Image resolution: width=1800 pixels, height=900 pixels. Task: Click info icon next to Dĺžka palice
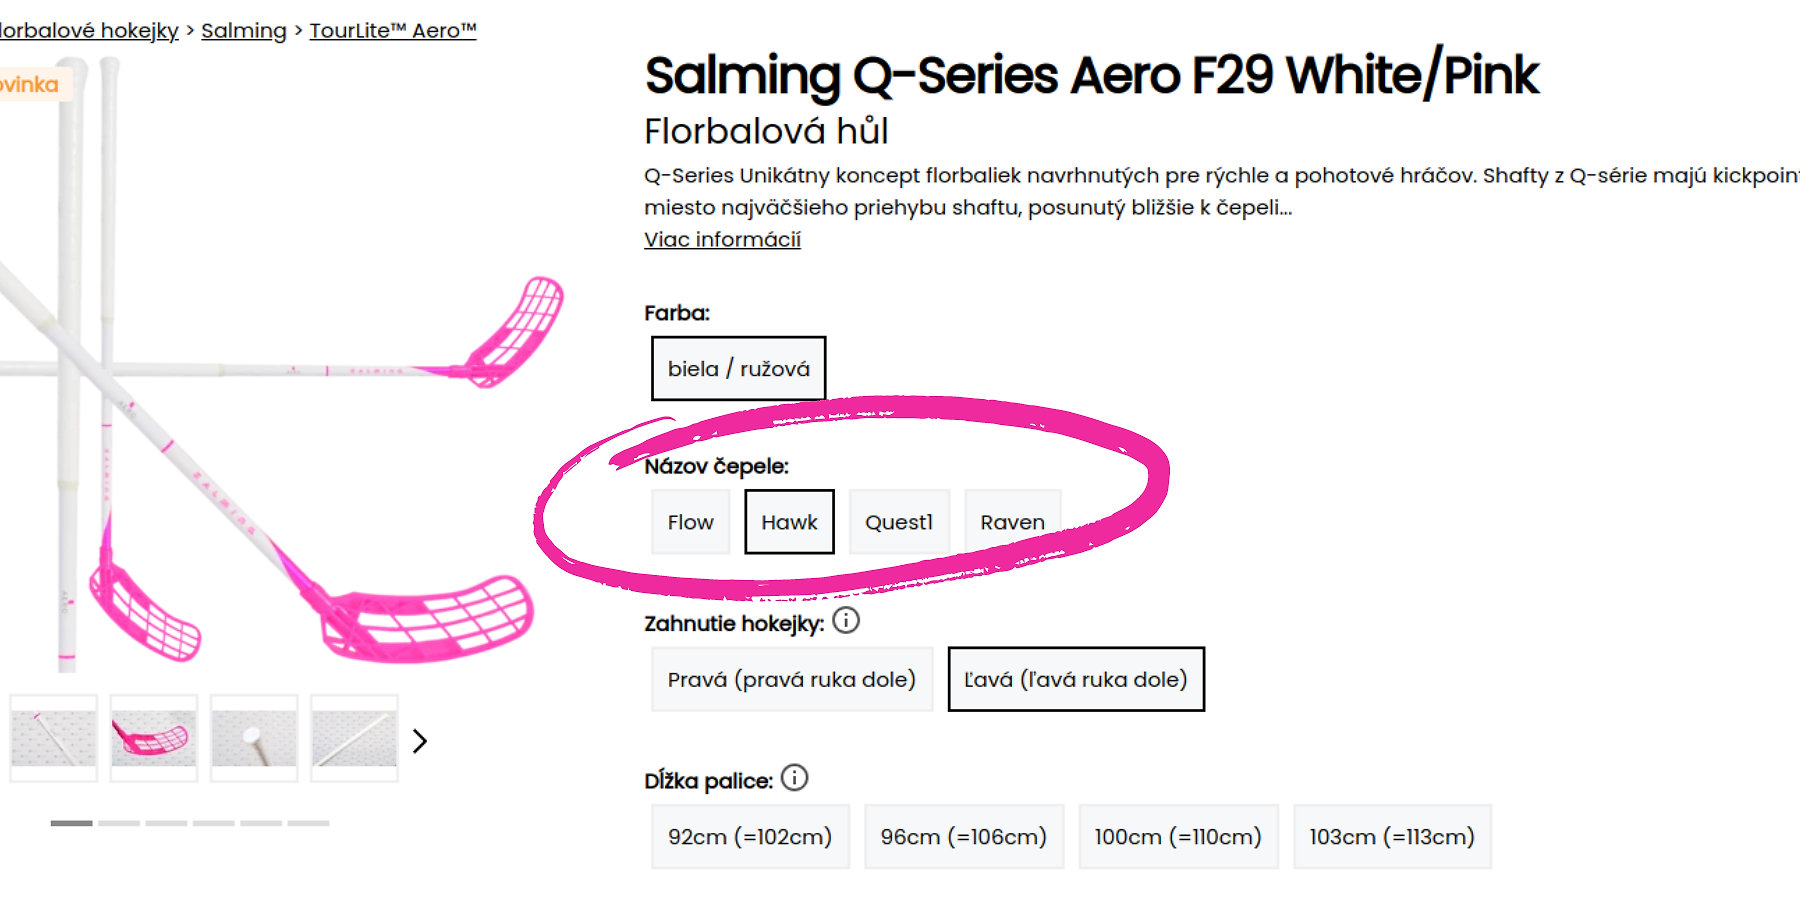pyautogui.click(x=795, y=778)
